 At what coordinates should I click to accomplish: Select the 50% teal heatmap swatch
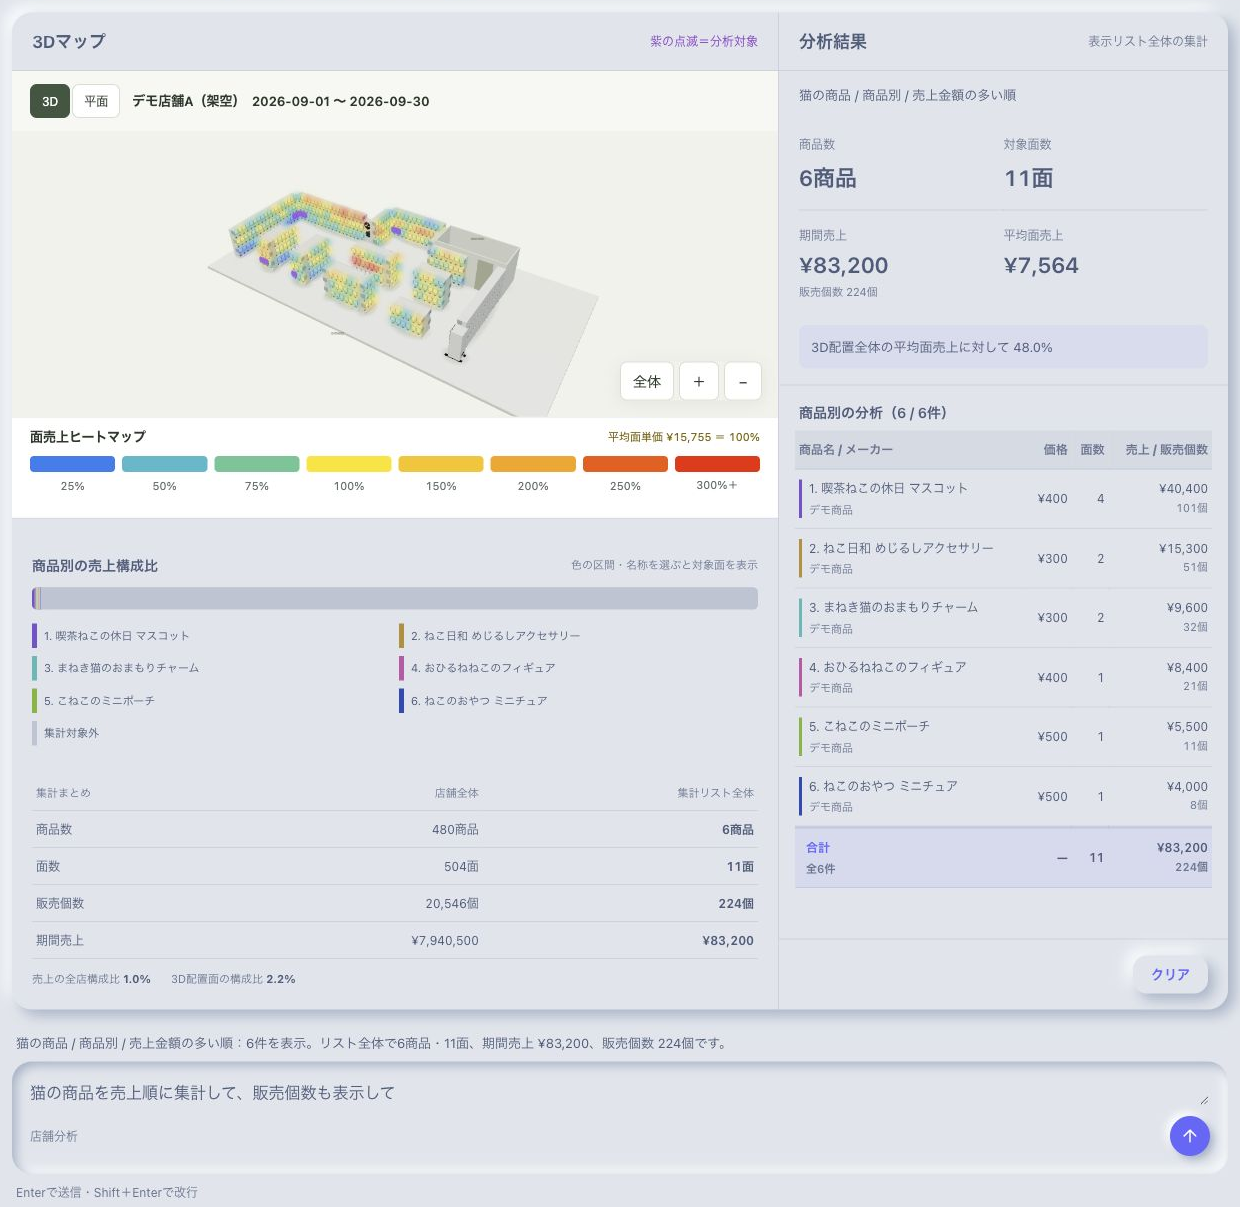(164, 464)
